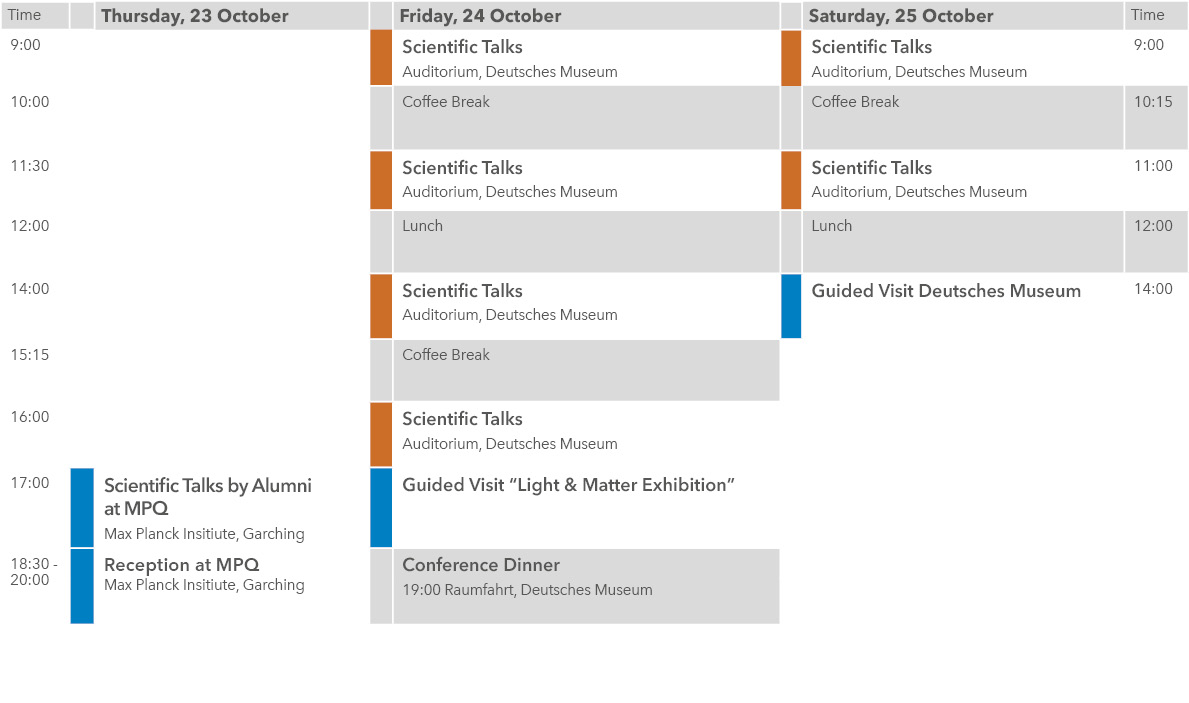Select the Friday, 24 October header
Viewport: 1189px width, 703px height.
pos(480,16)
